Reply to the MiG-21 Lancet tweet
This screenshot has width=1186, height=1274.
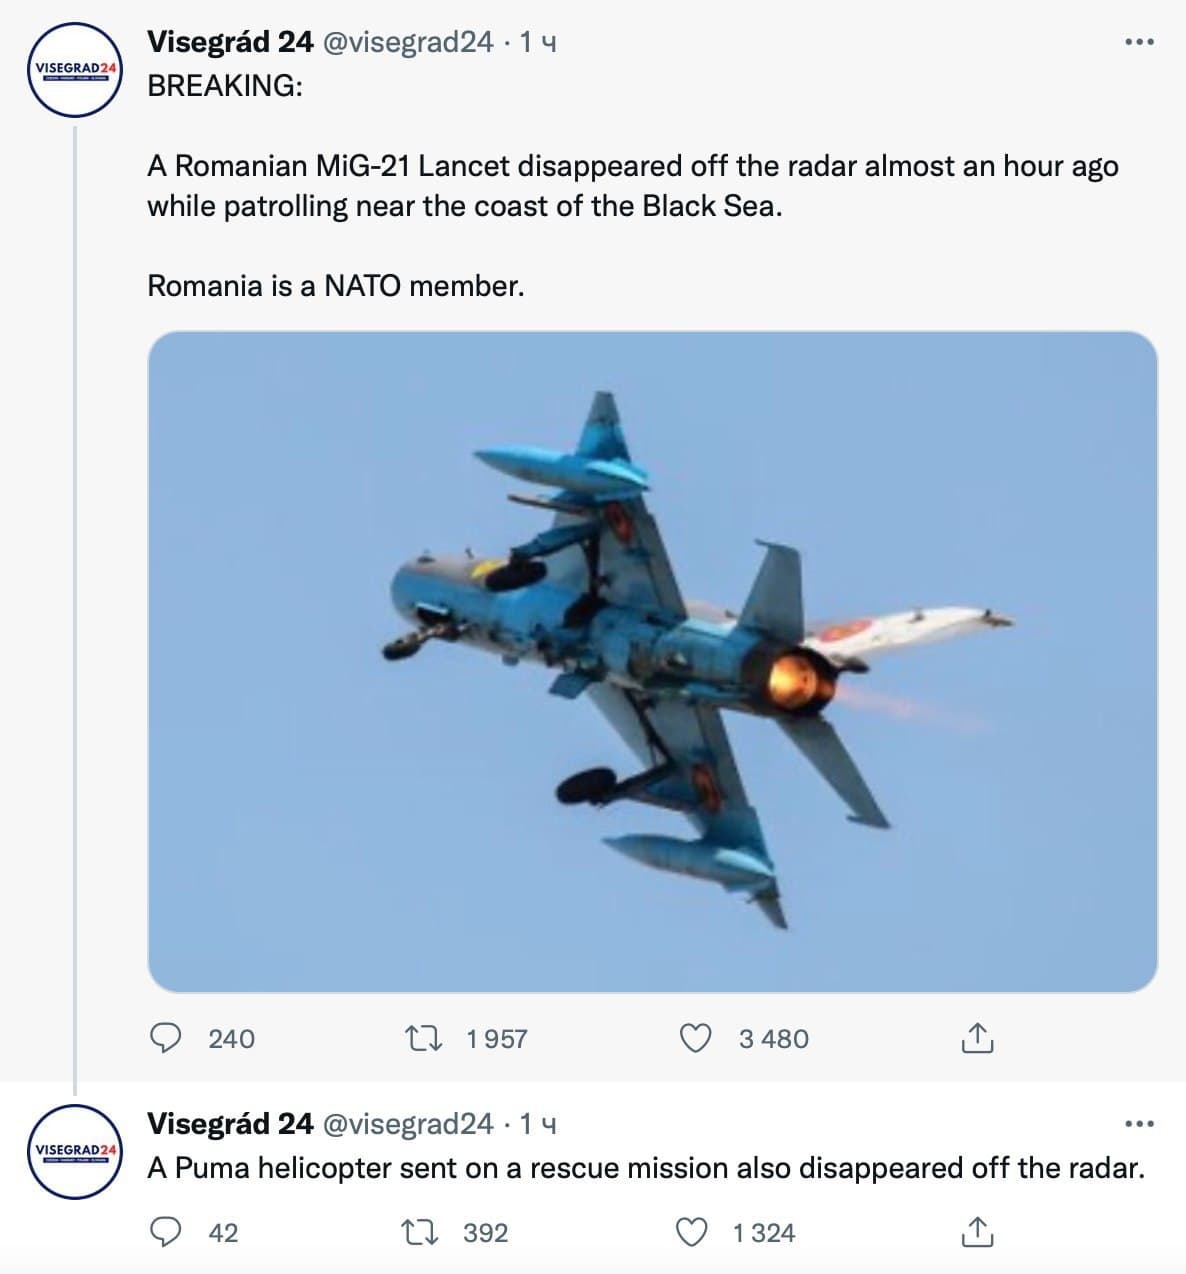[164, 1039]
